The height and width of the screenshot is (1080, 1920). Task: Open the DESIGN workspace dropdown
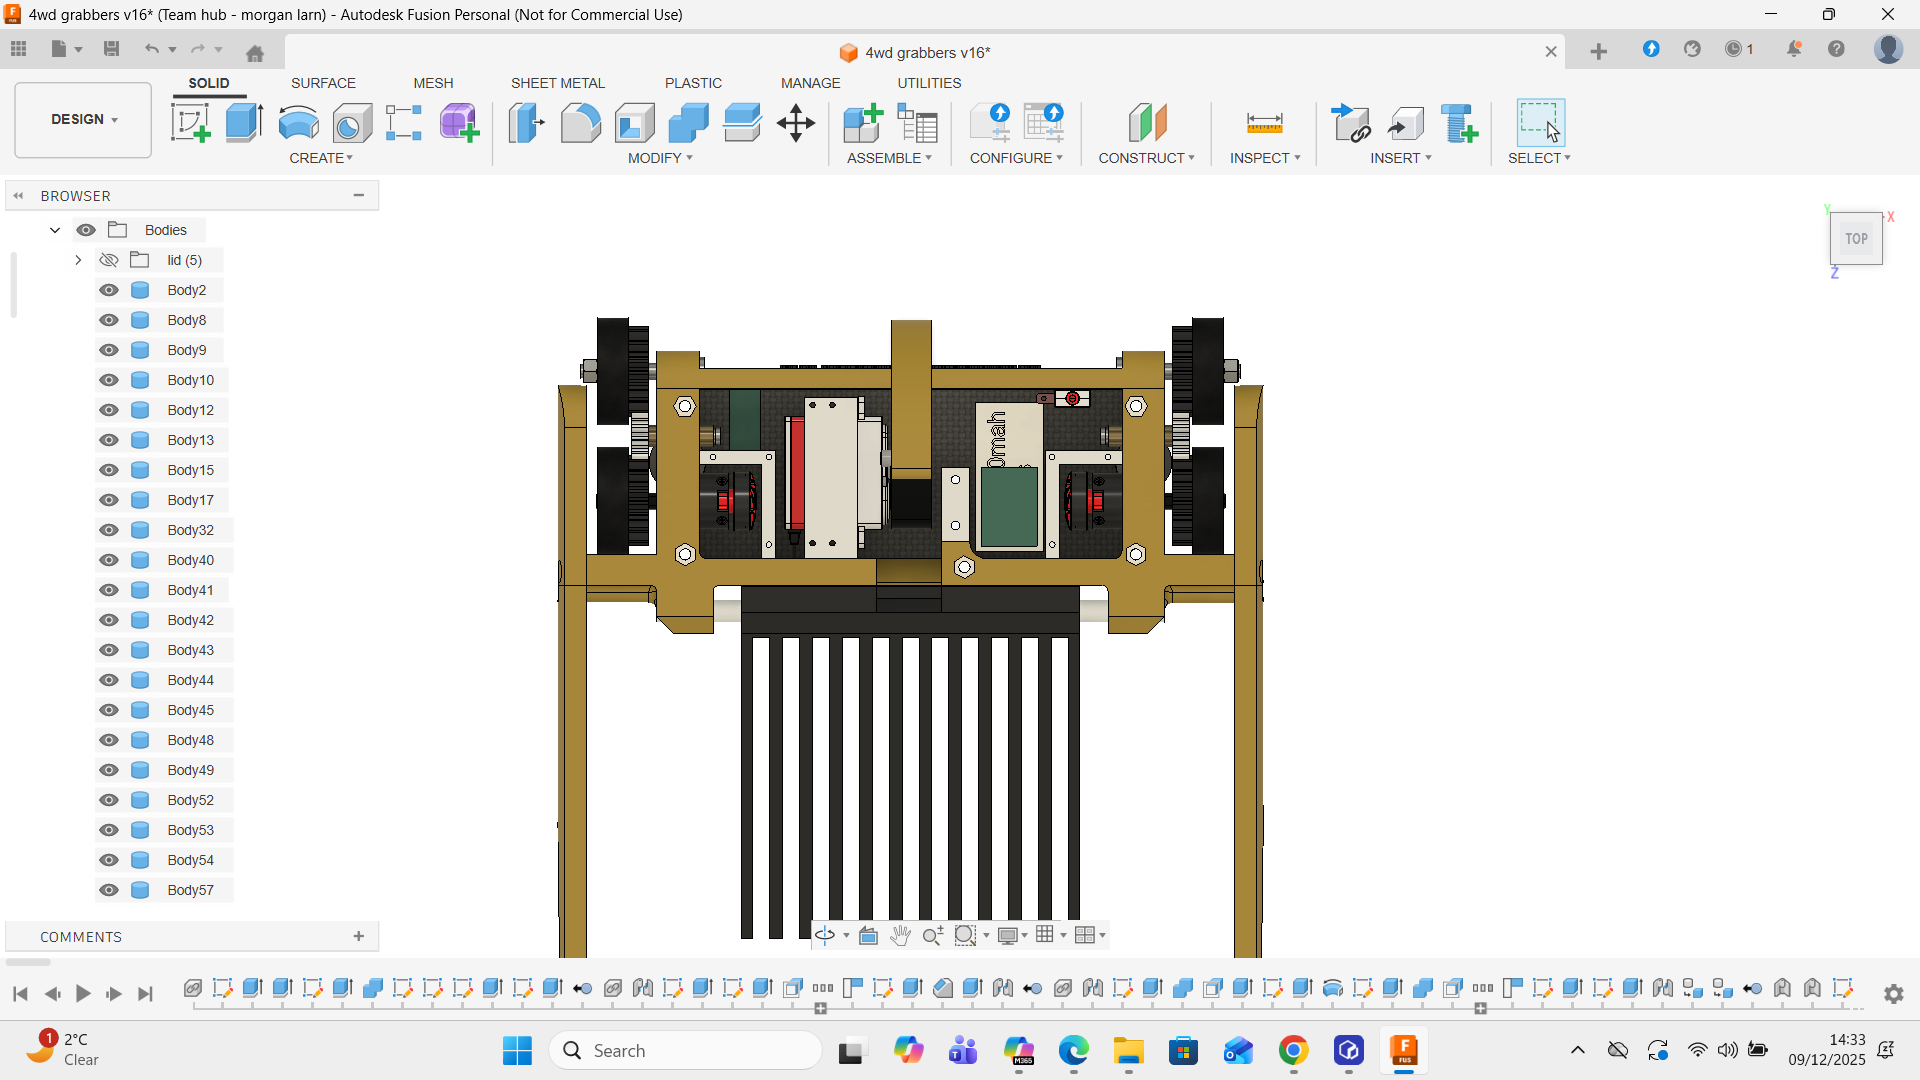click(84, 119)
